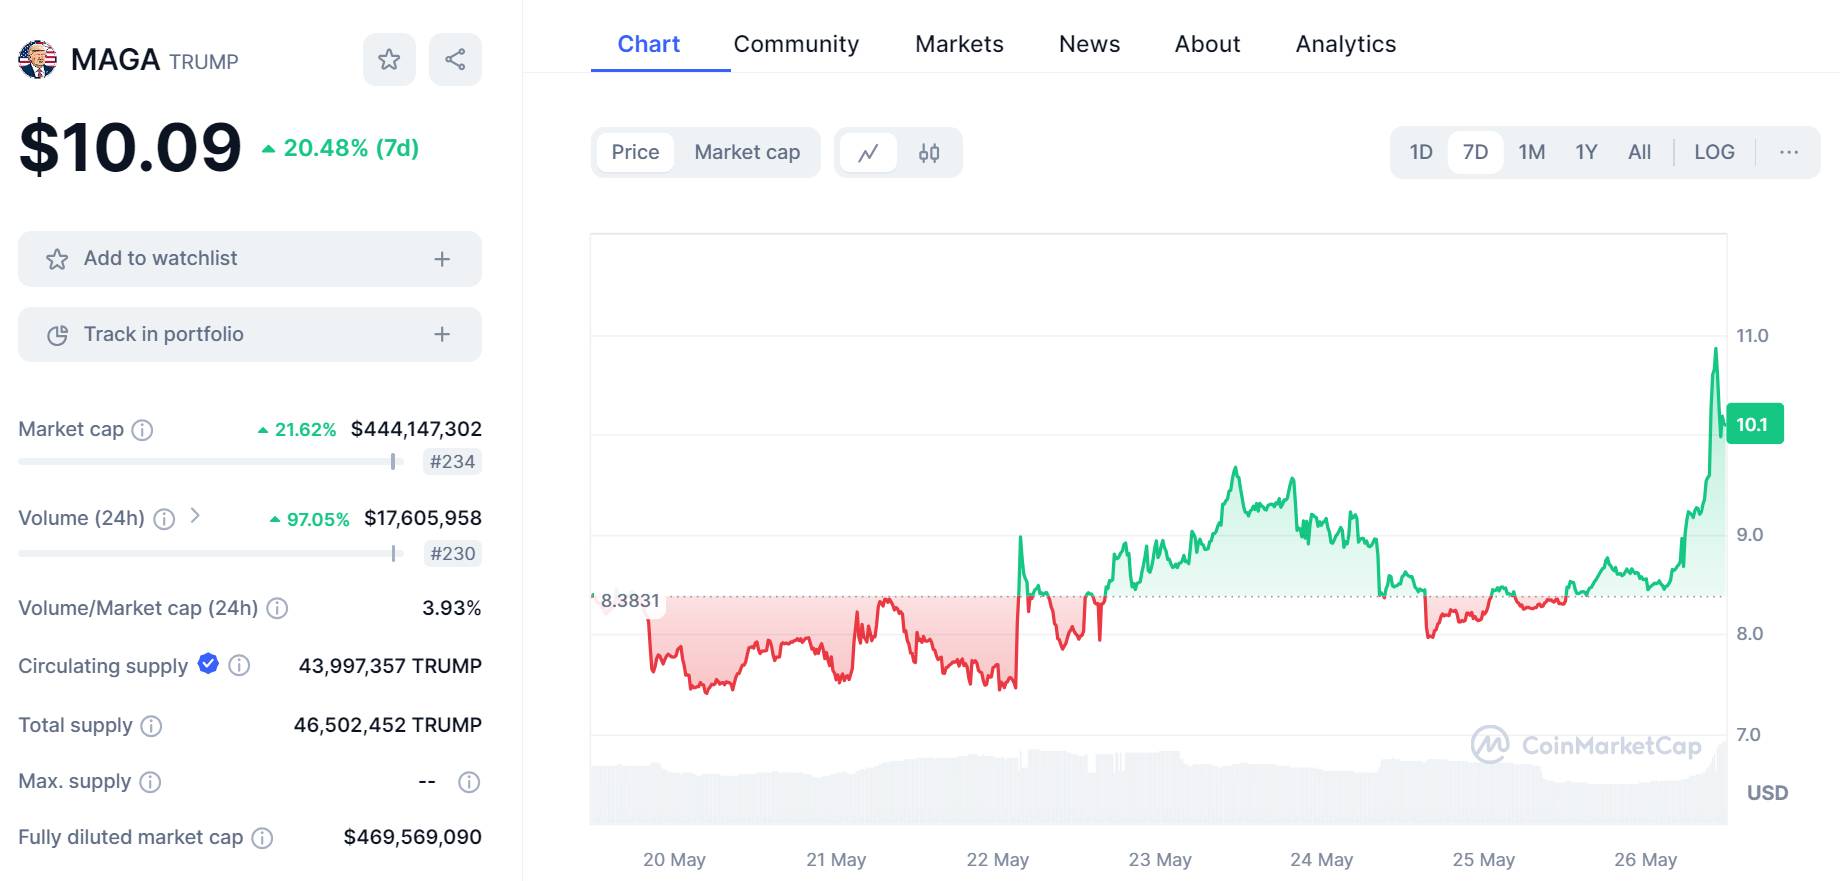This screenshot has width=1840, height=881.
Task: Click info icon beside Total supply
Action: 151,726
